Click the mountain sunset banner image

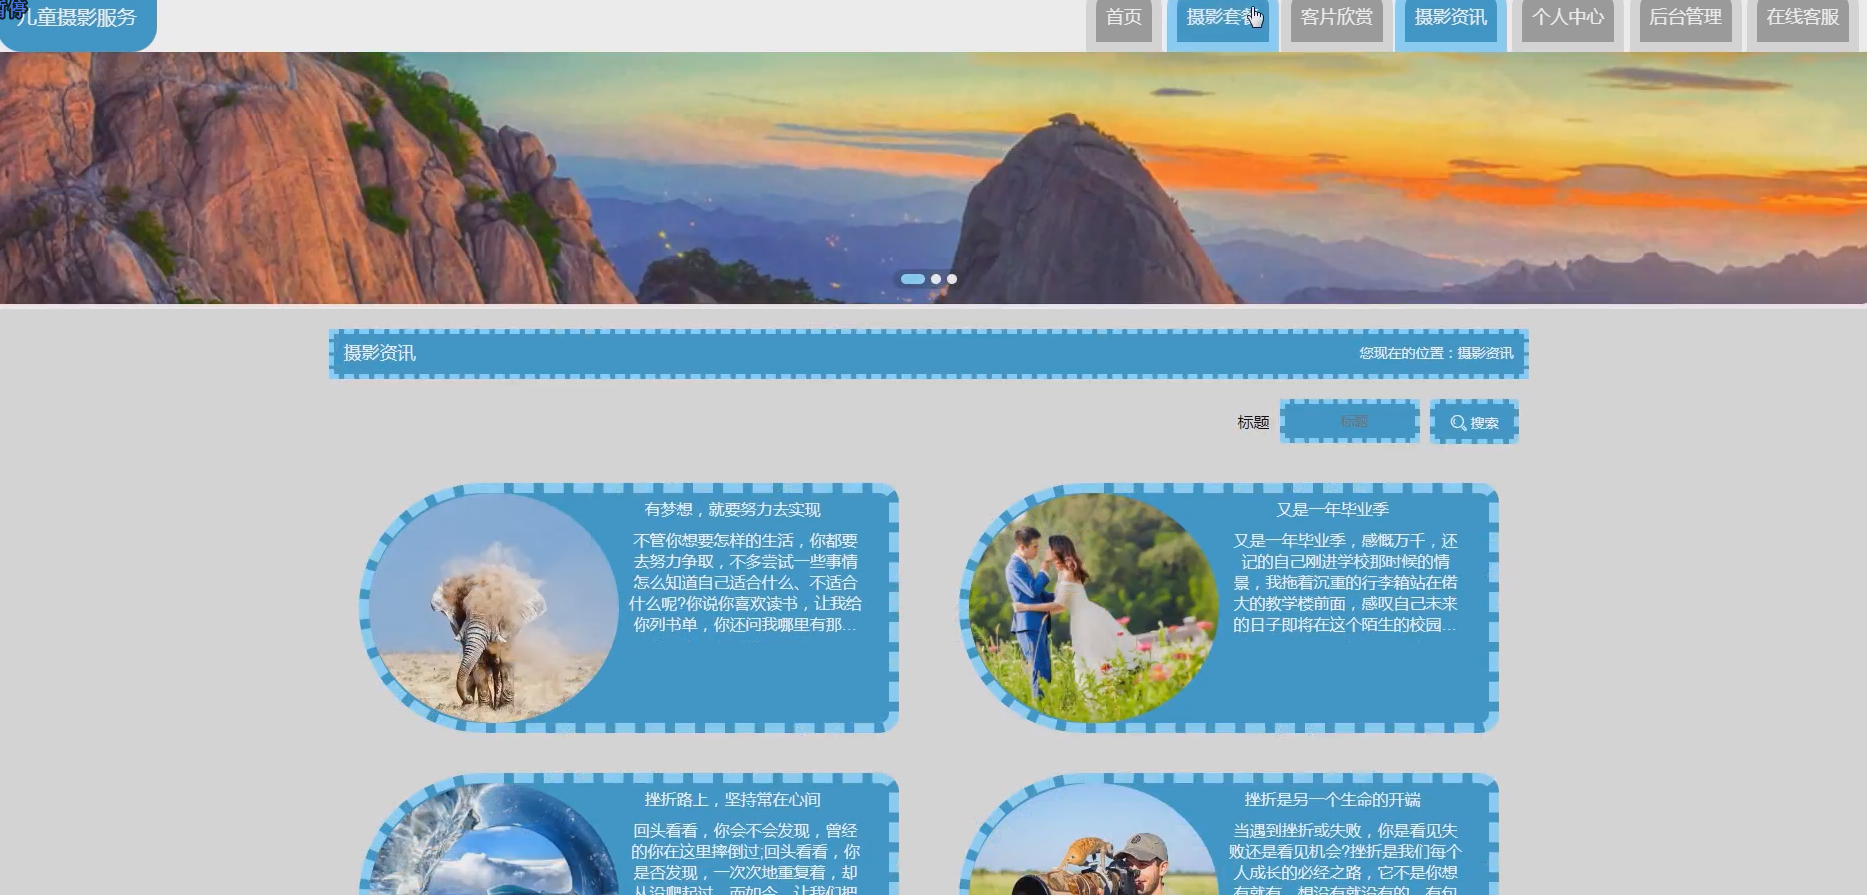pyautogui.click(x=933, y=178)
